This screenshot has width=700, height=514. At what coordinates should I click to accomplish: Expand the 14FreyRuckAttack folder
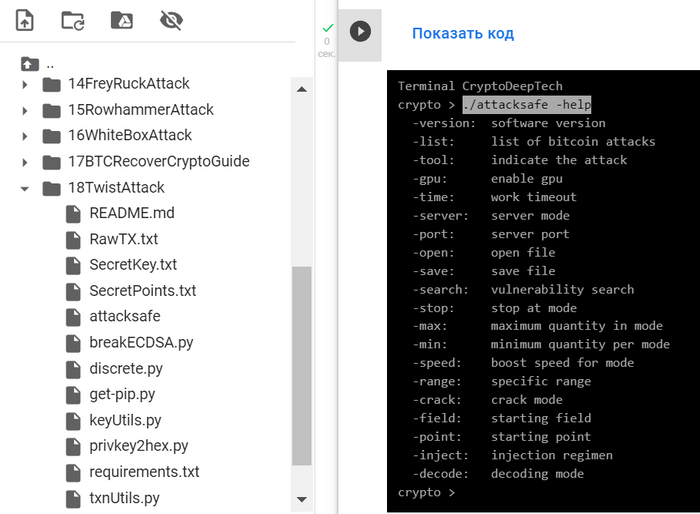[25, 84]
